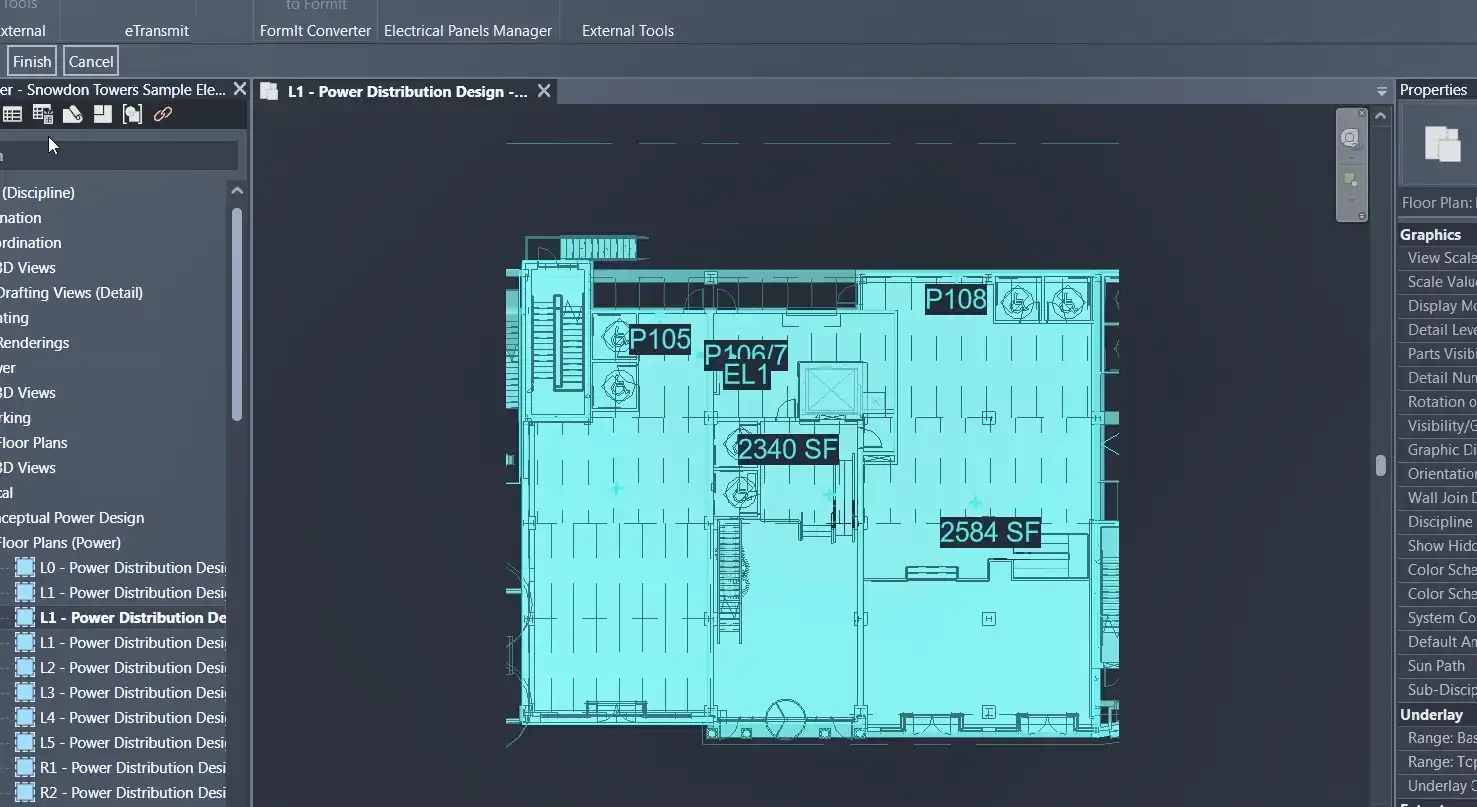1477x807 pixels.
Task: Toggle the Sun Path property
Action: coord(1437,665)
